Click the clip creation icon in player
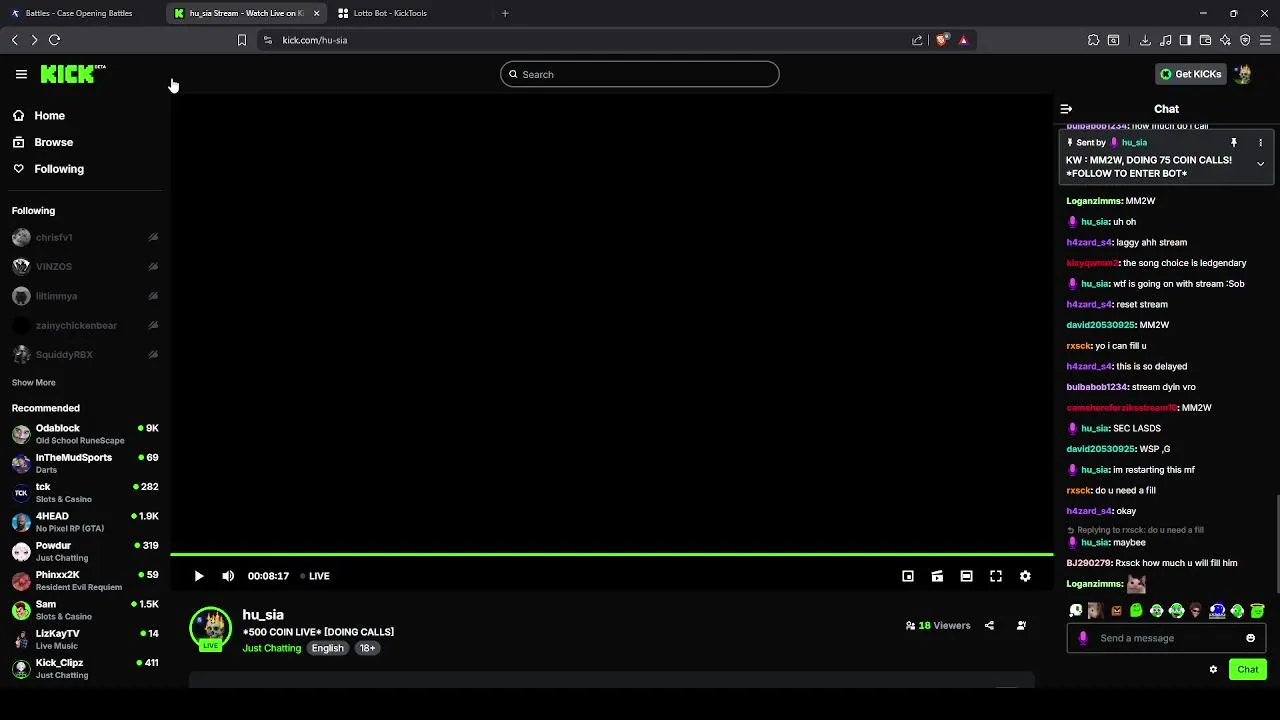Image resolution: width=1280 pixels, height=720 pixels. pos(937,576)
